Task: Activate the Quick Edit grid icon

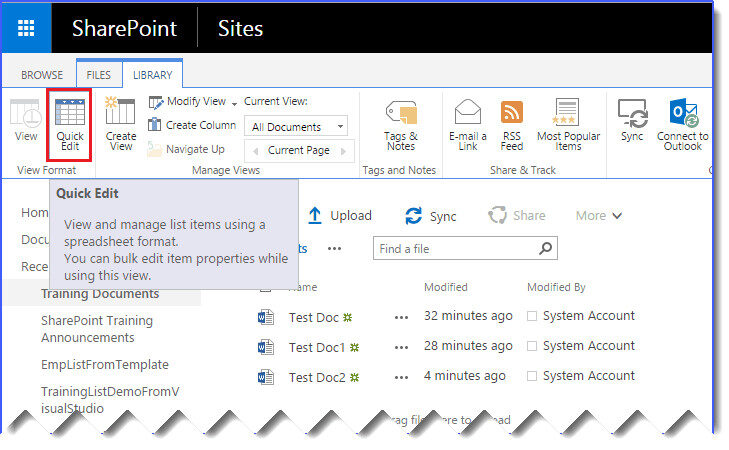Action: pos(70,112)
